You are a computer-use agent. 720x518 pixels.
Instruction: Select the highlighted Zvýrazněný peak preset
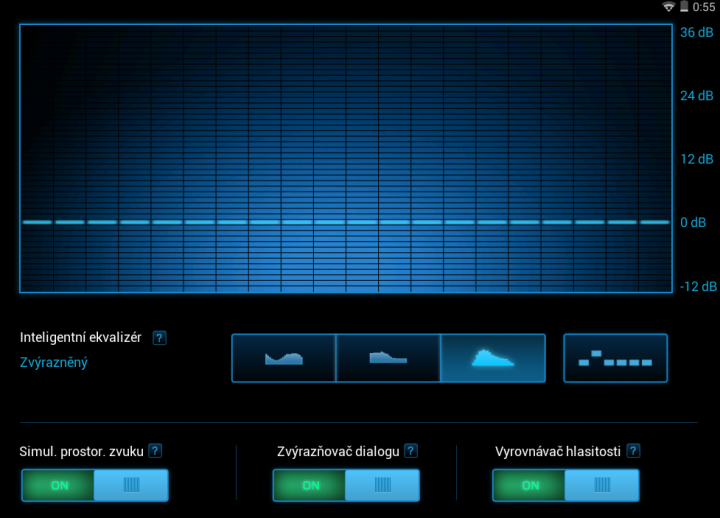point(492,358)
